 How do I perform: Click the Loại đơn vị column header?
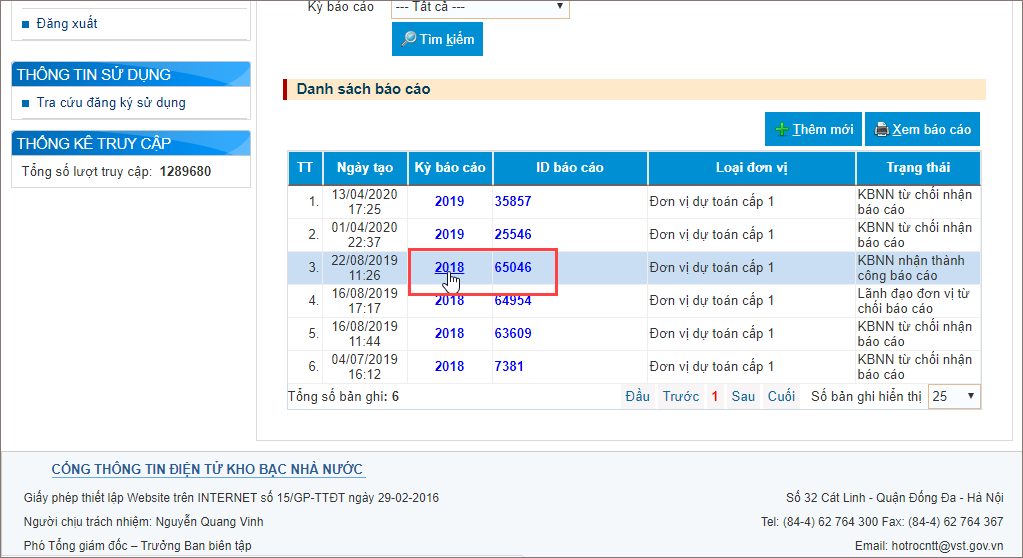point(752,168)
